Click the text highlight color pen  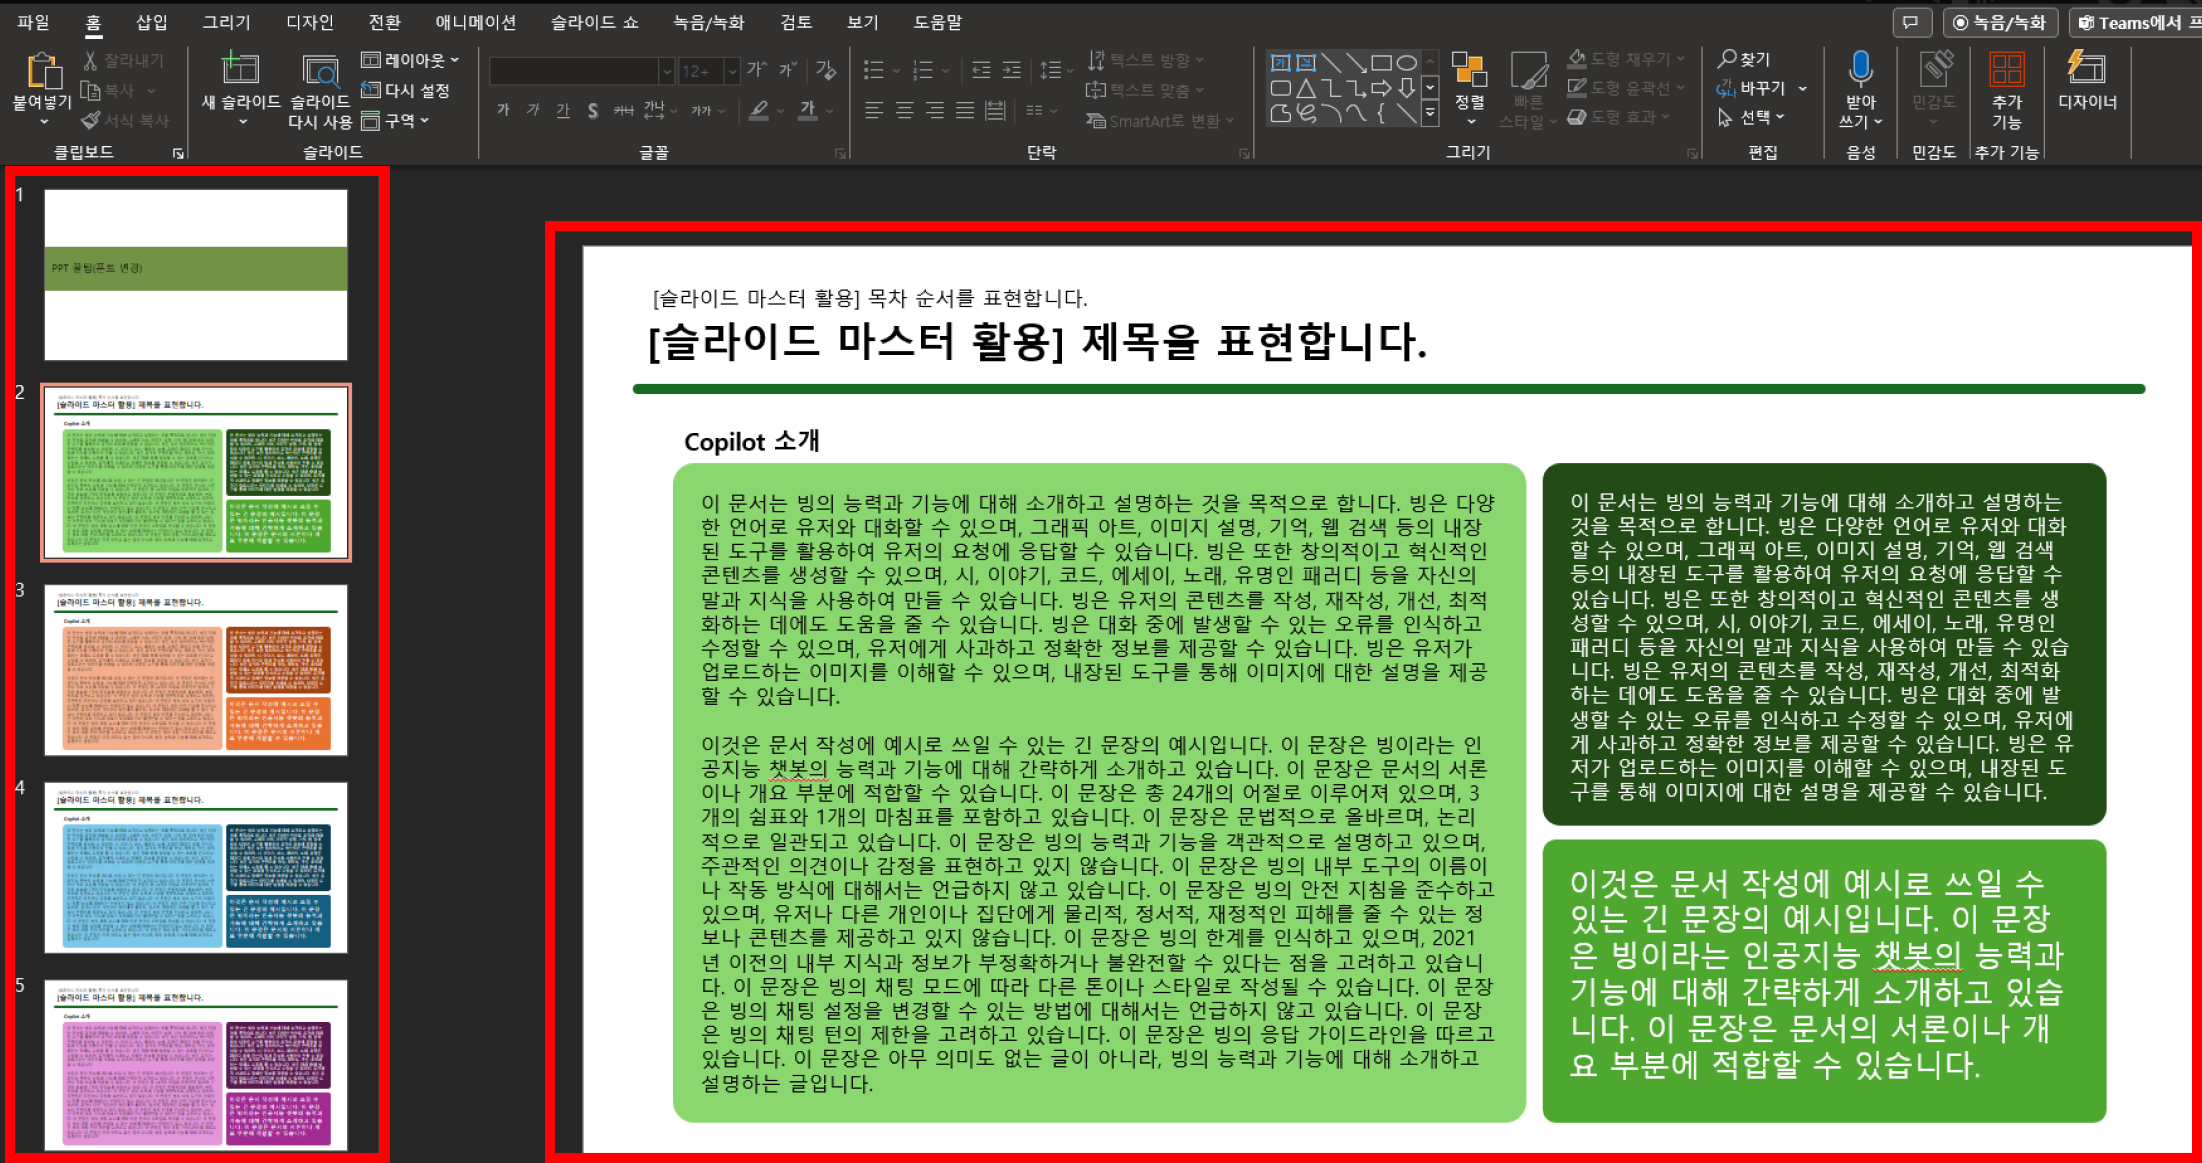759,110
